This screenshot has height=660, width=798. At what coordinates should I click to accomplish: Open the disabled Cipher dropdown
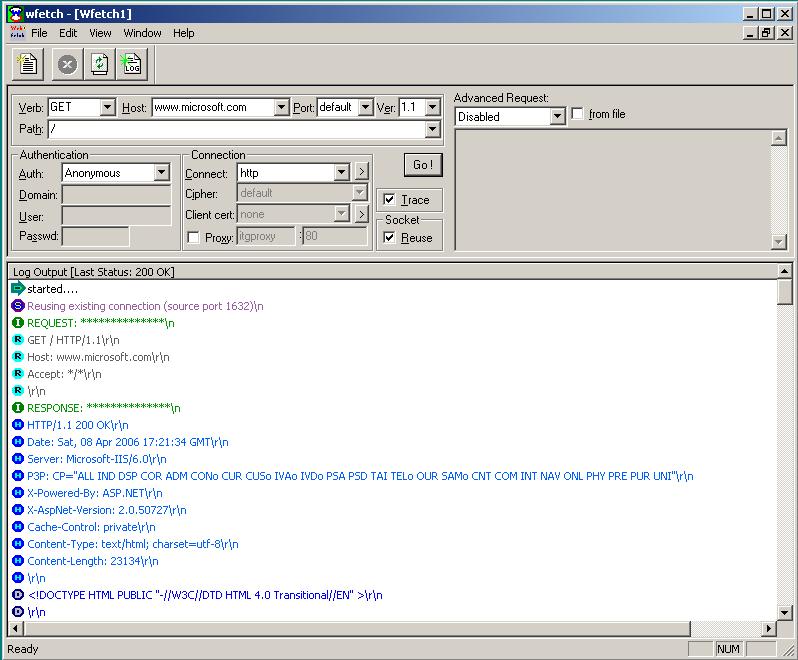(x=360, y=192)
